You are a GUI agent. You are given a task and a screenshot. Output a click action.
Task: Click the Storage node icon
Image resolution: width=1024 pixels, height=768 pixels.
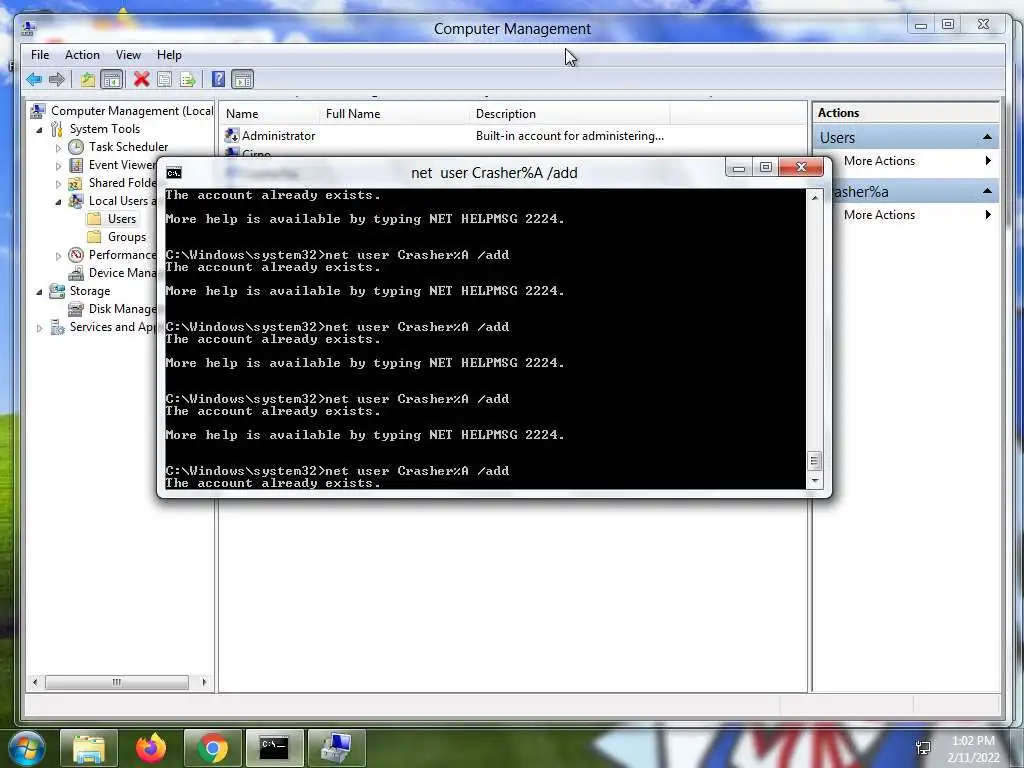point(57,291)
